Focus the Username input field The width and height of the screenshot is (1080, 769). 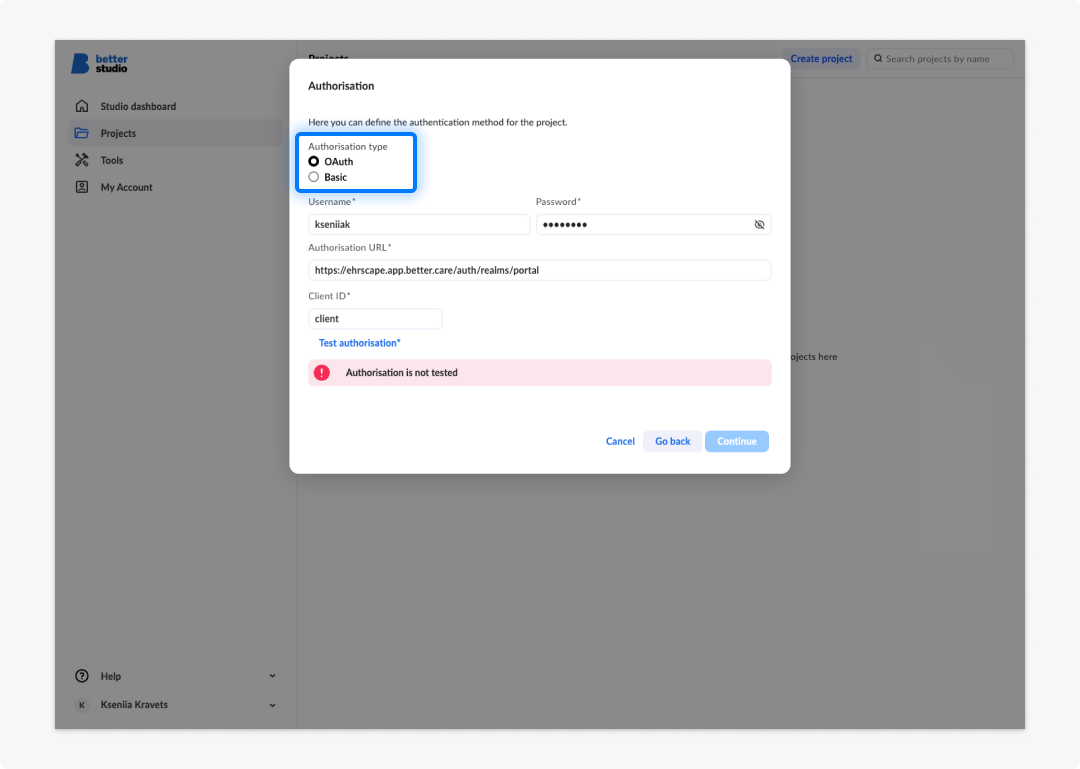click(x=419, y=225)
